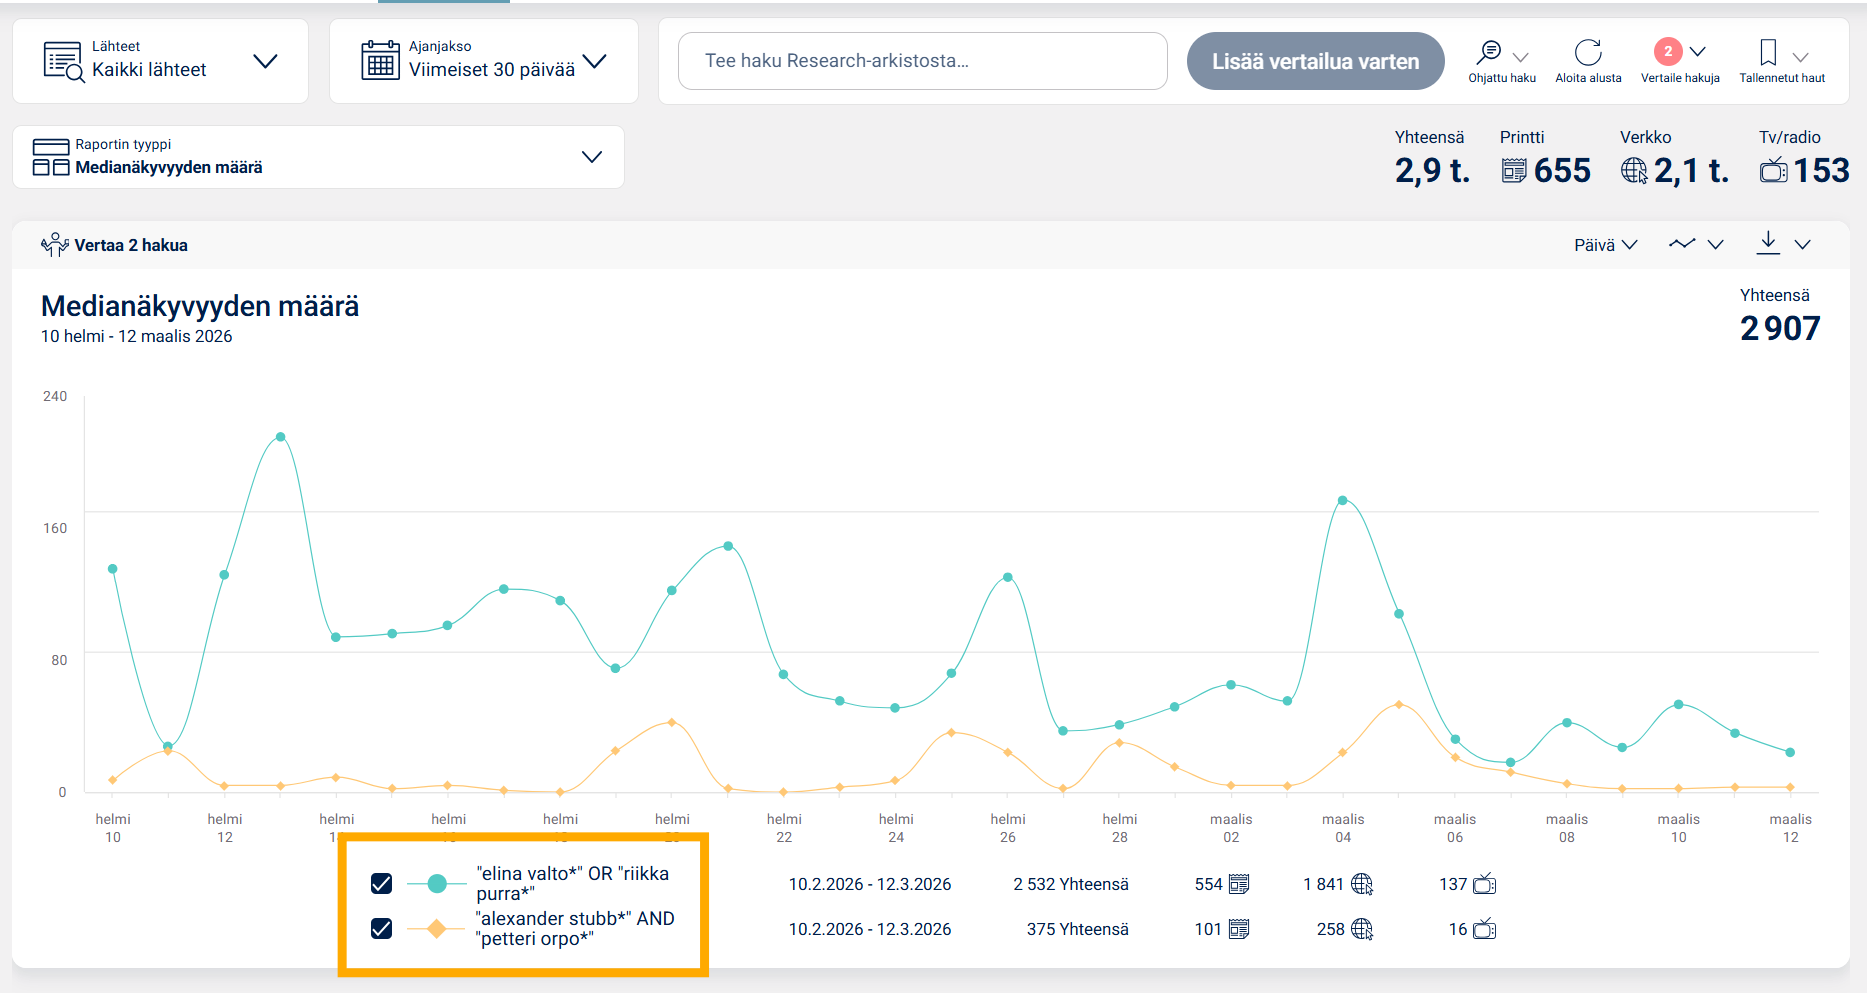The height and width of the screenshot is (993, 1867).
Task: Open Vertaile hakuja red badge icon
Action: tap(1667, 51)
